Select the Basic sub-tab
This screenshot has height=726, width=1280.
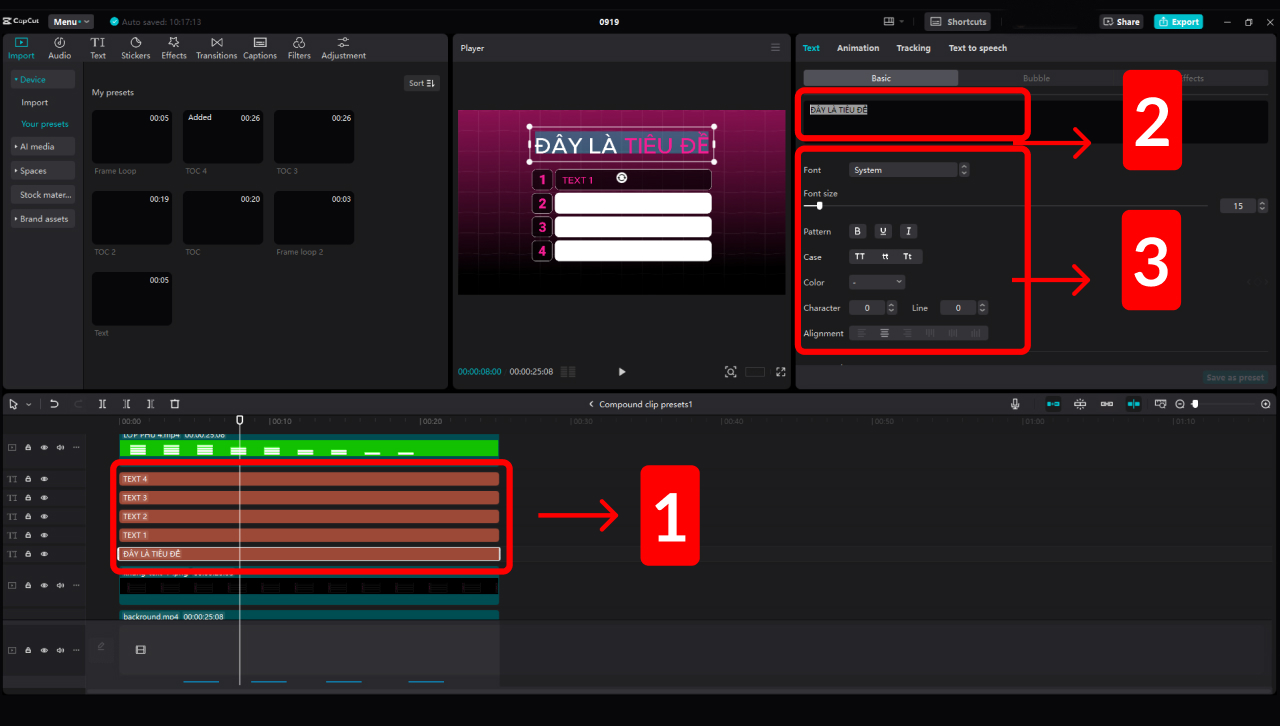click(881, 78)
